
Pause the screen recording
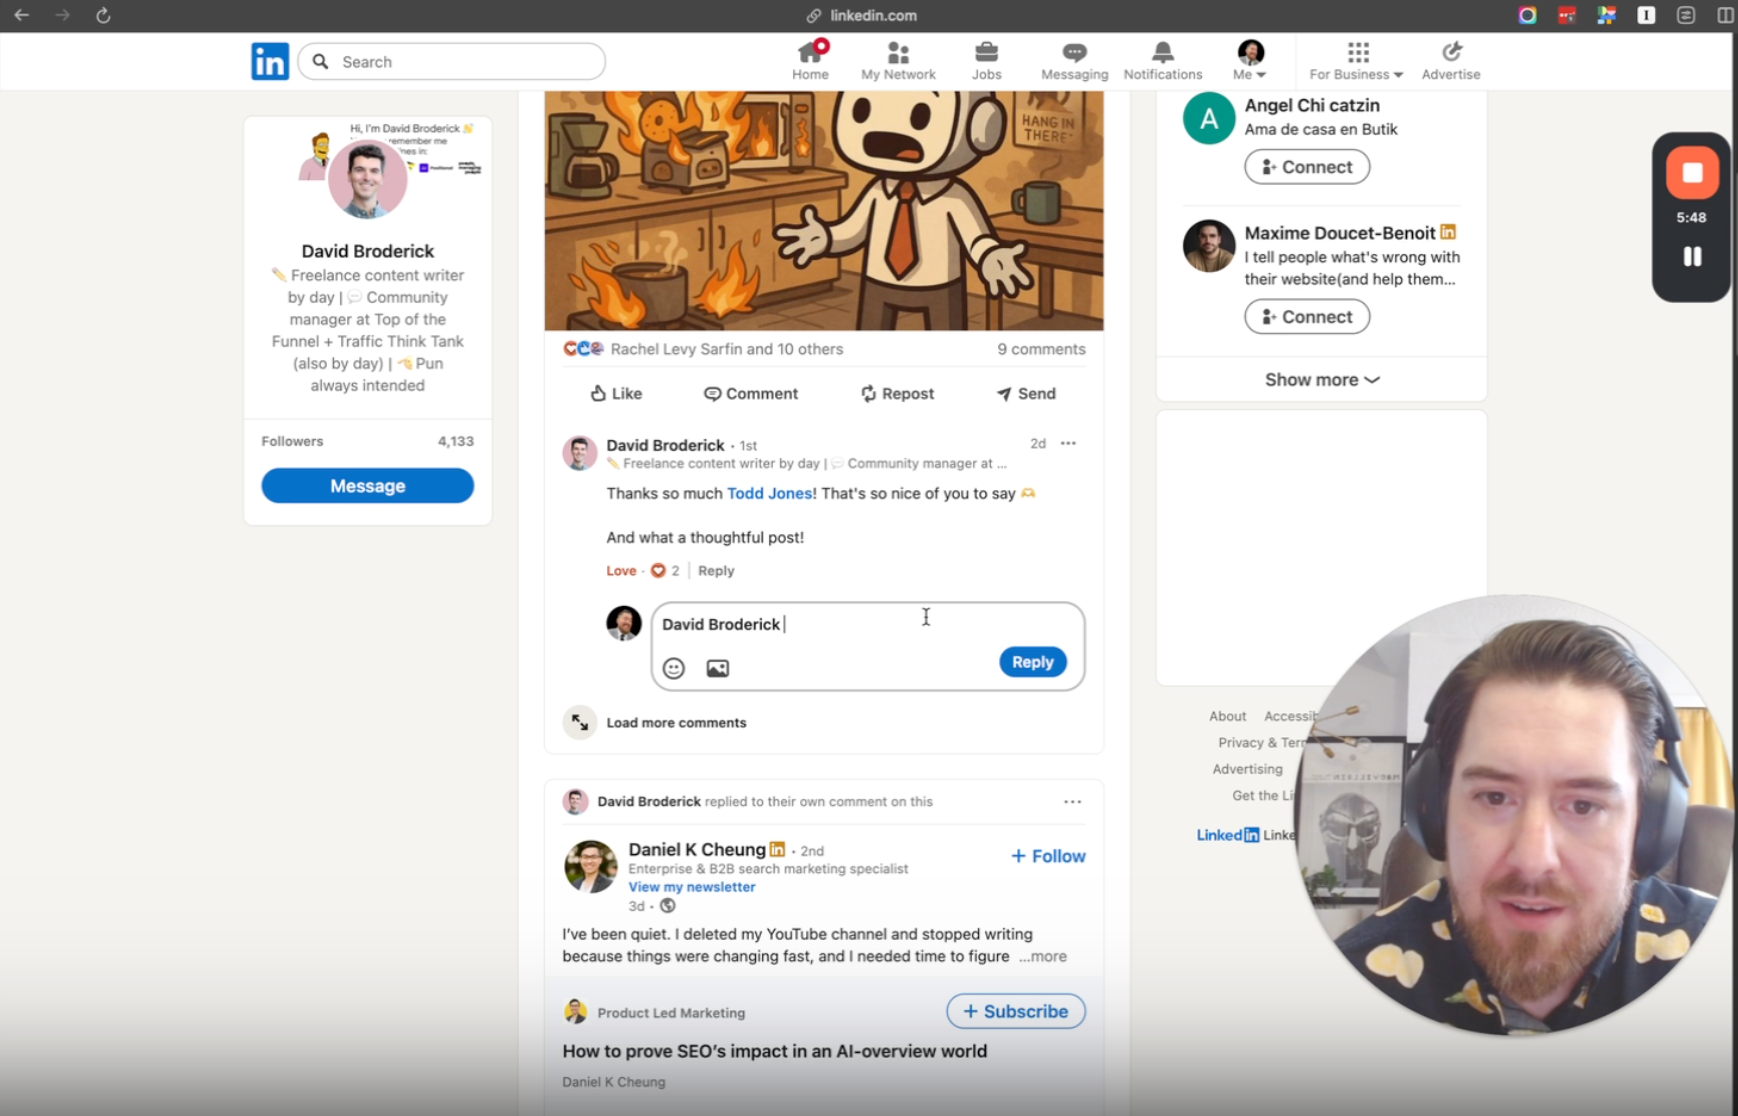1692,257
